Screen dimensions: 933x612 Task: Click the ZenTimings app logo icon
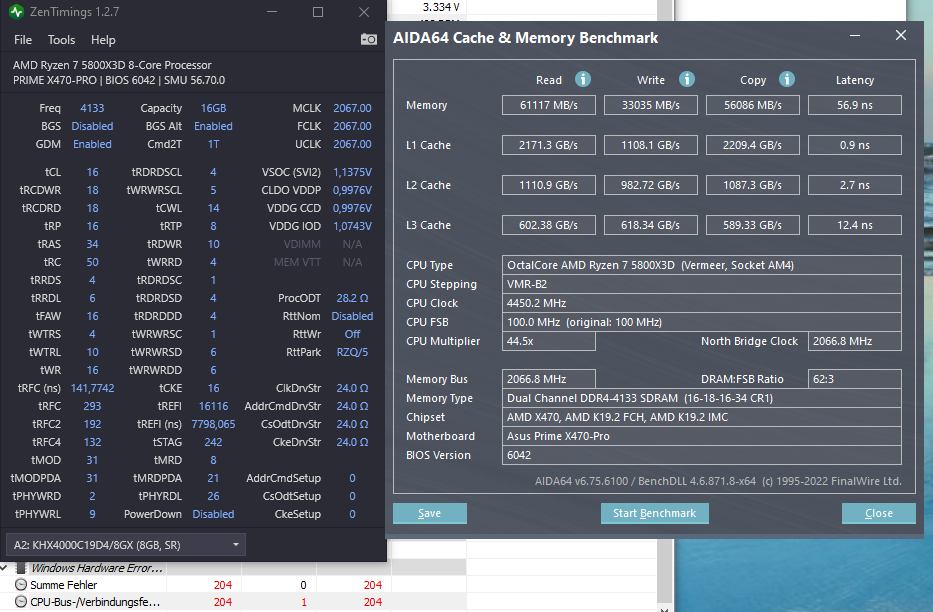point(16,11)
